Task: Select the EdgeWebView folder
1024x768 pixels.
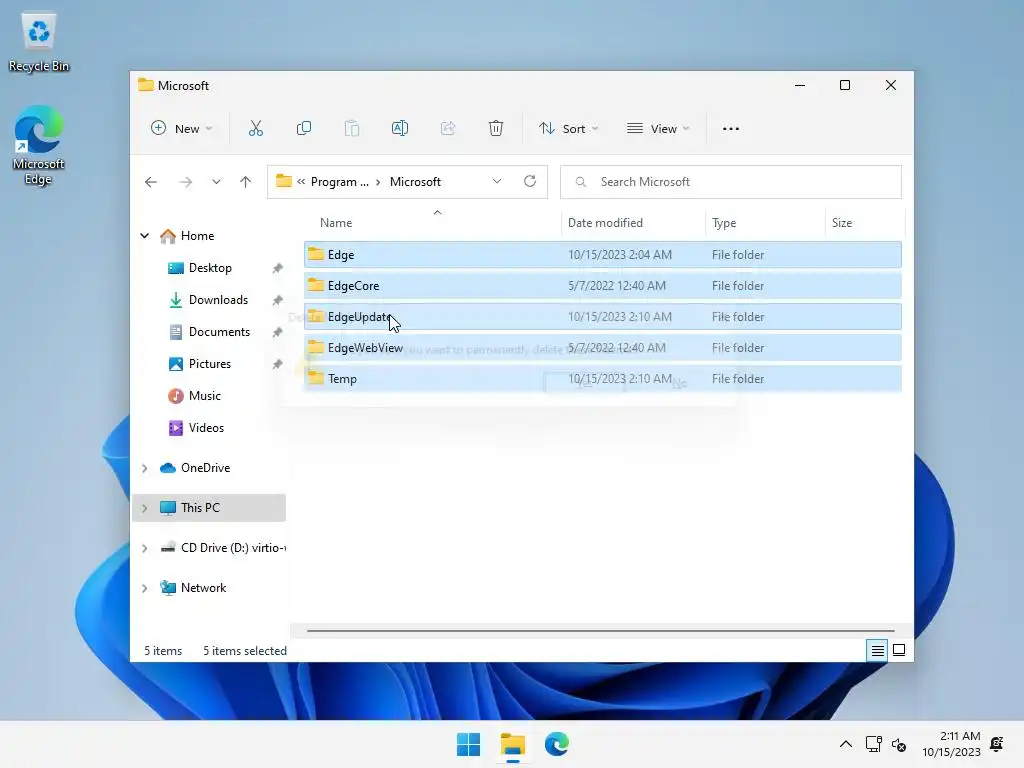Action: point(602,347)
